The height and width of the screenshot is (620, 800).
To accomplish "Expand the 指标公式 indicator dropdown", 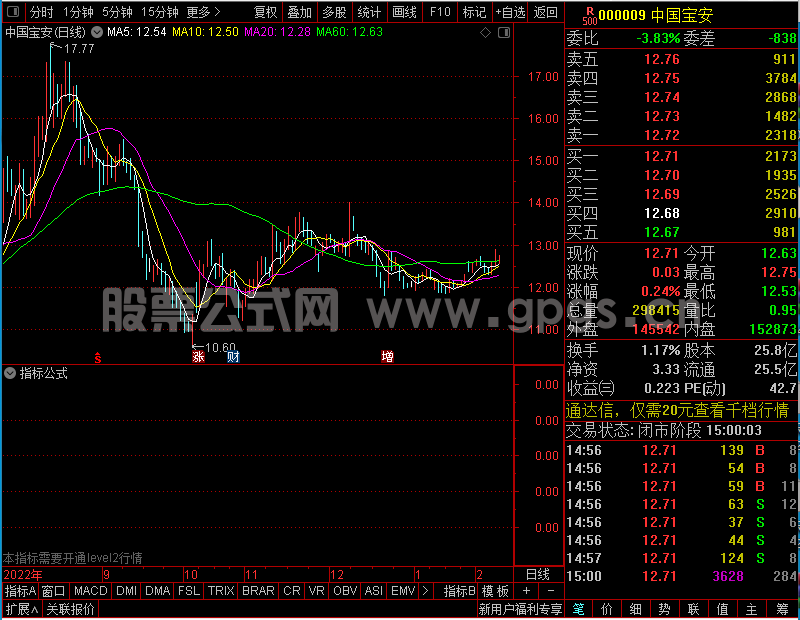I will click(x=10, y=374).
